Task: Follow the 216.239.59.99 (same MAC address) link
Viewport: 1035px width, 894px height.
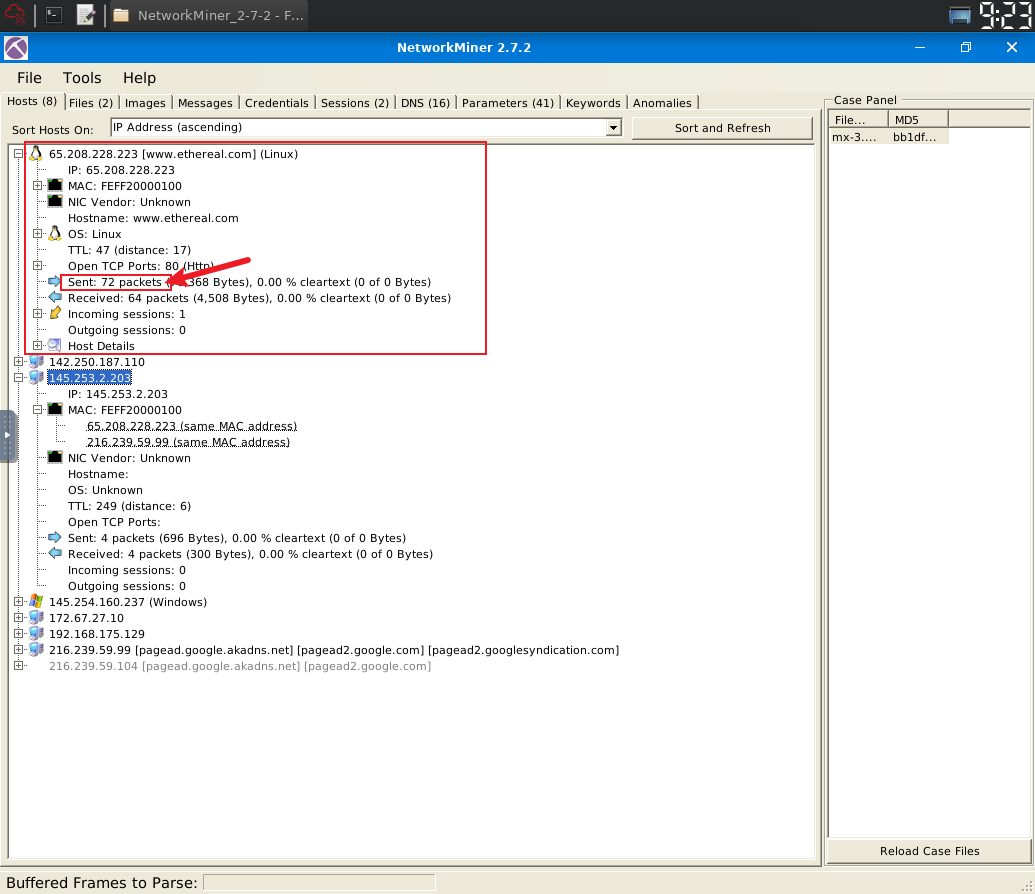Action: click(188, 442)
